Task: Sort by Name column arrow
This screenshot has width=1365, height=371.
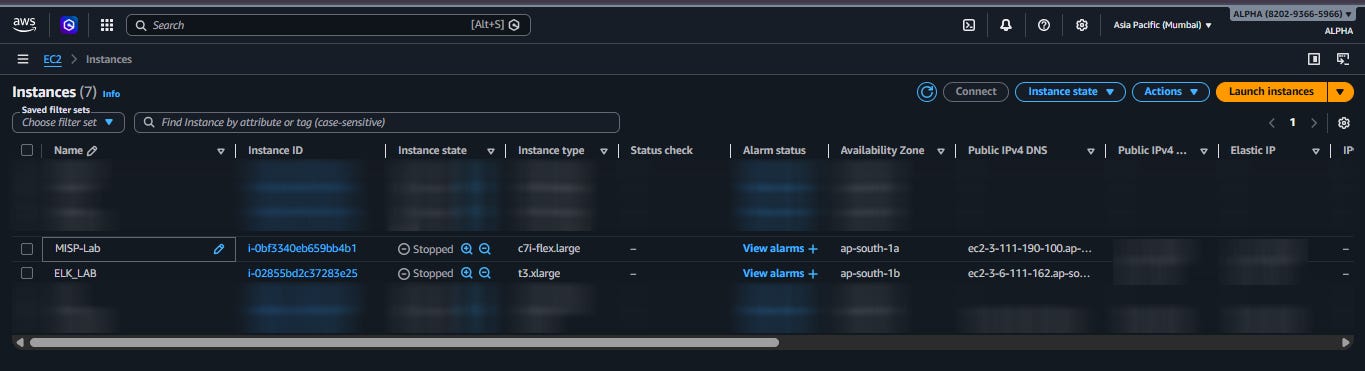Action: click(x=220, y=151)
